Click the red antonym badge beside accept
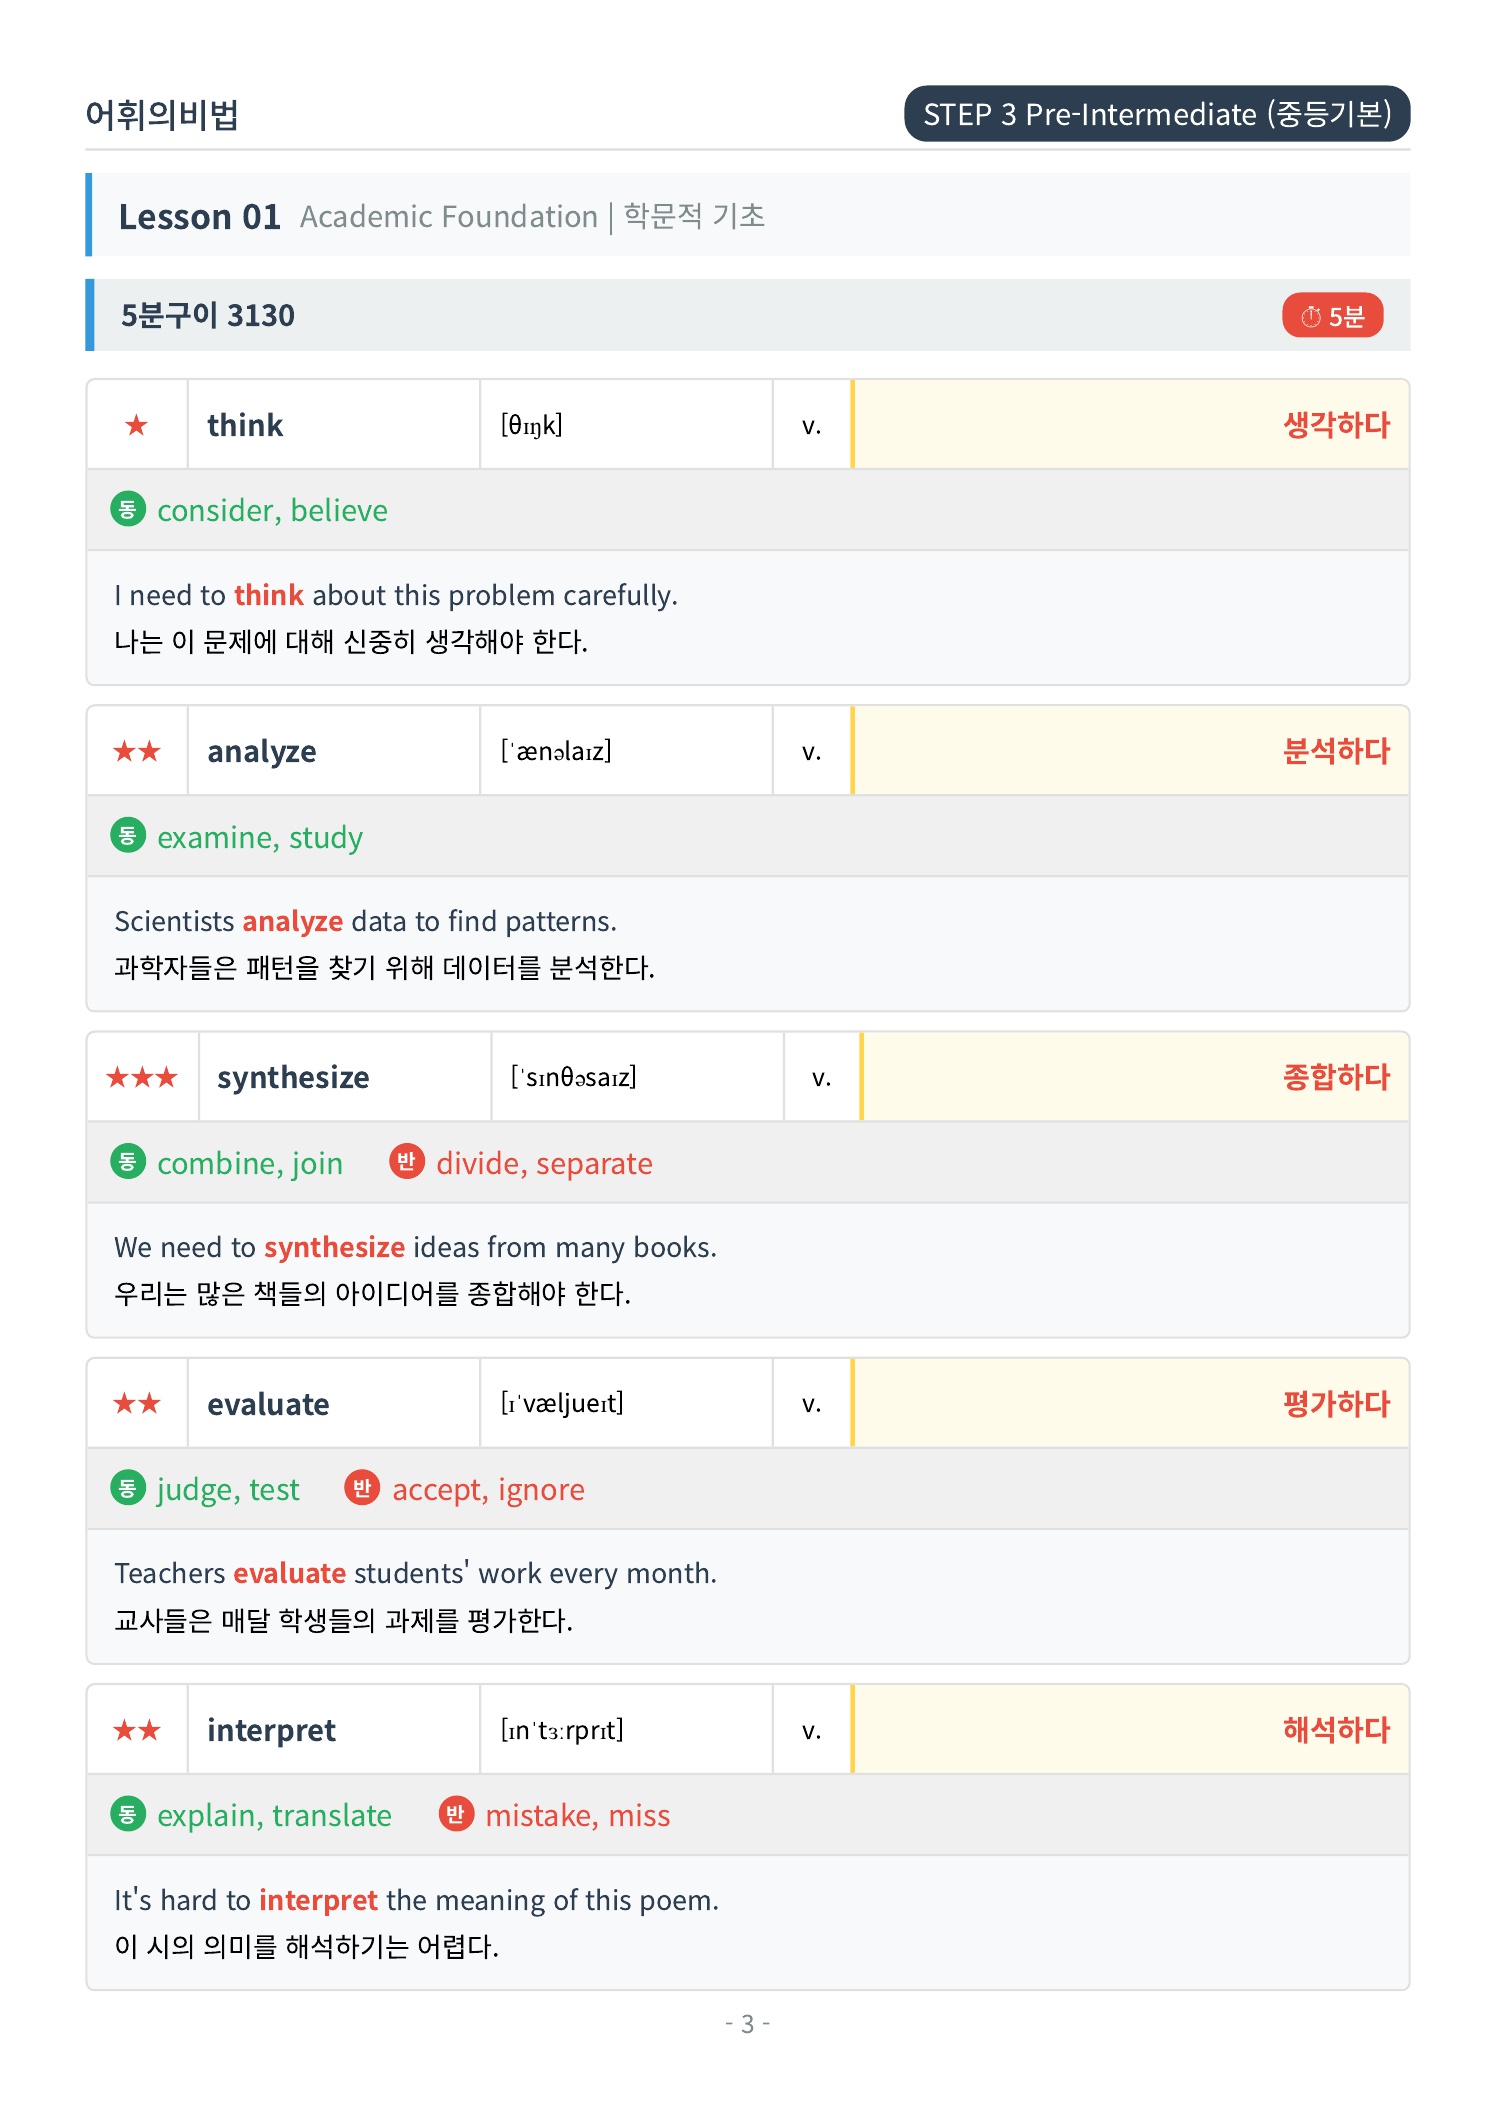Viewport: 1497px width, 2127px height. pyautogui.click(x=362, y=1488)
